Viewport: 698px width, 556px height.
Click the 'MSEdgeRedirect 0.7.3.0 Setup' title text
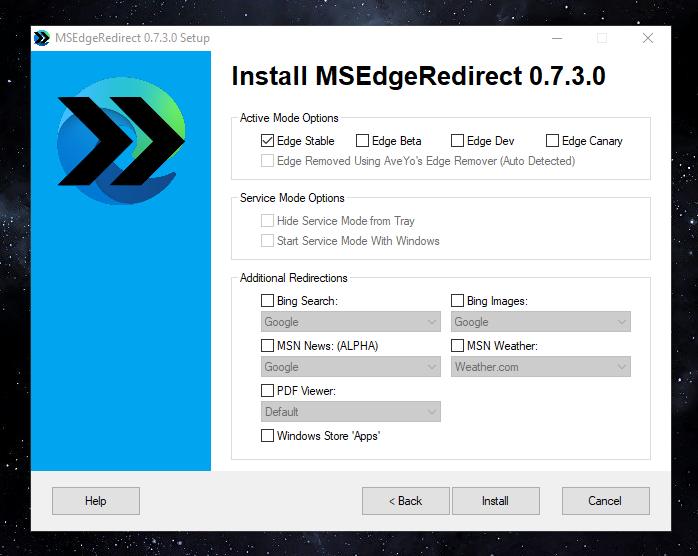[132, 38]
